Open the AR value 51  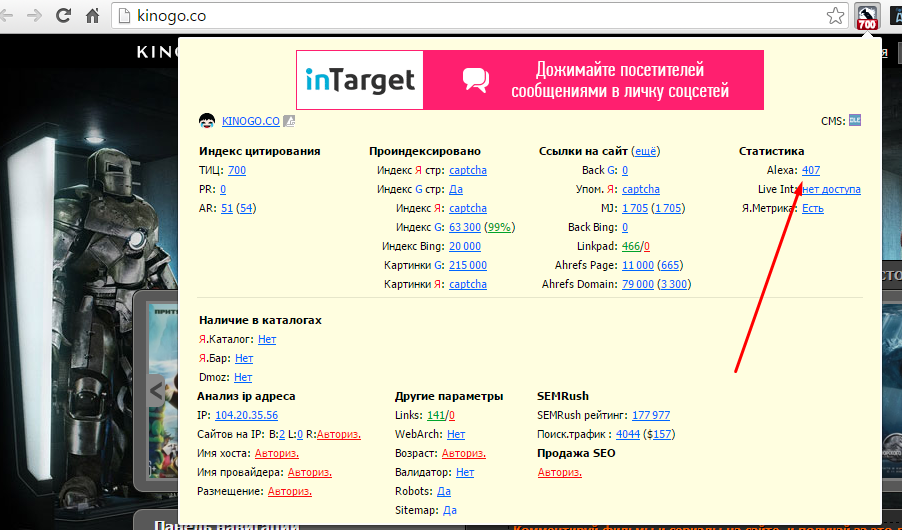[x=227, y=208]
